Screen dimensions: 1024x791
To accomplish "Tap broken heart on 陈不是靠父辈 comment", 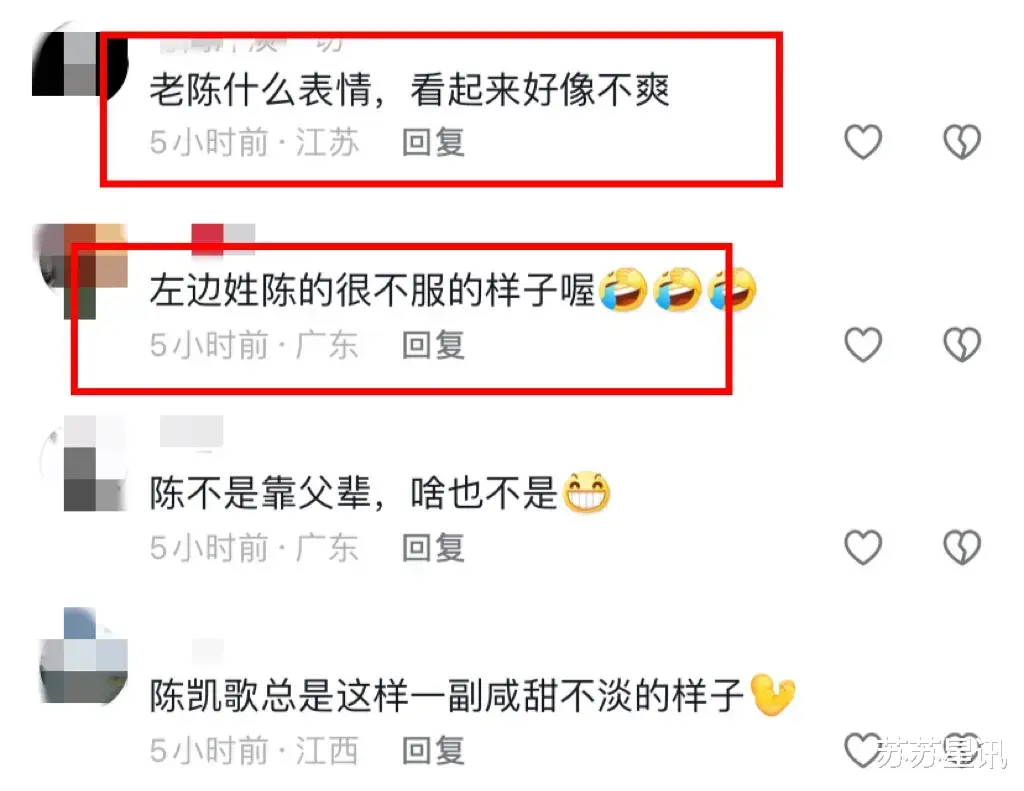I will tap(962, 547).
